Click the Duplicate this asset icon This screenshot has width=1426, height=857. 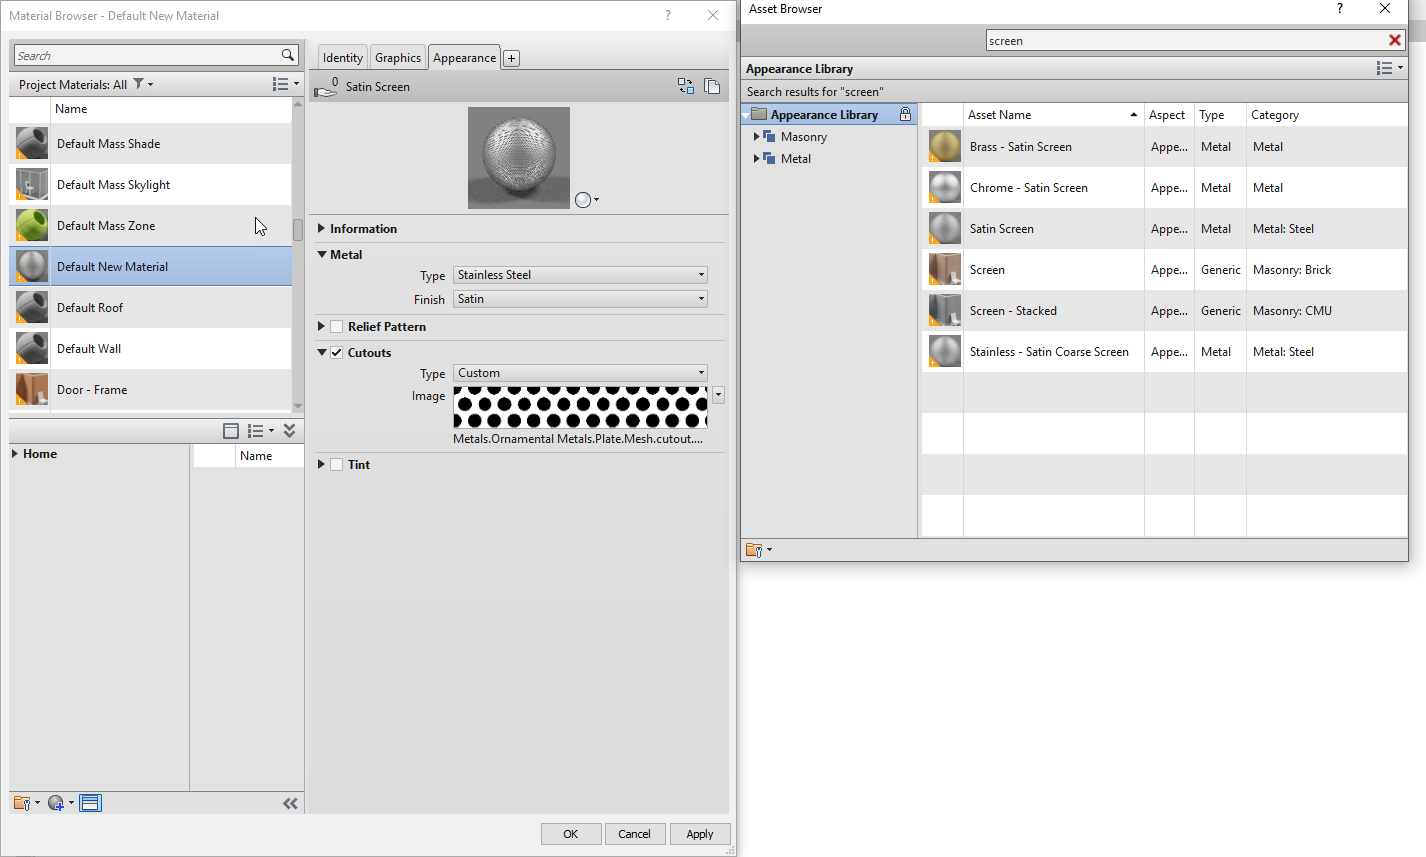pos(712,86)
